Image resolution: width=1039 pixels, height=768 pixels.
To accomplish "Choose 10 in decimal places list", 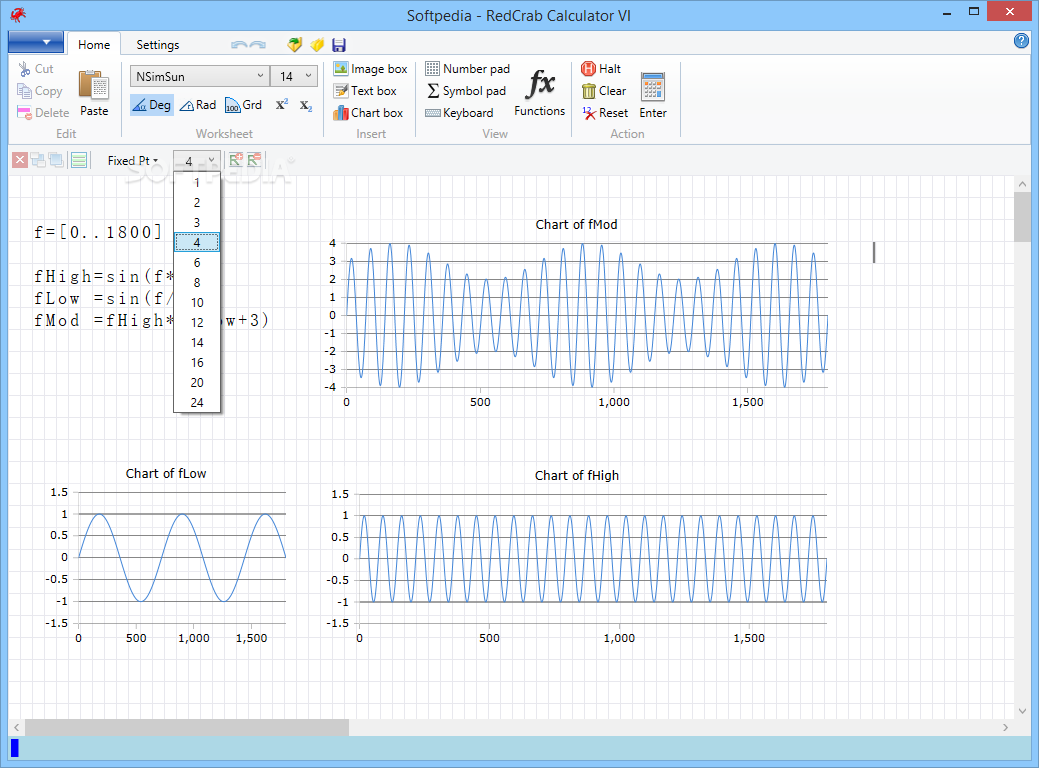I will click(x=197, y=303).
